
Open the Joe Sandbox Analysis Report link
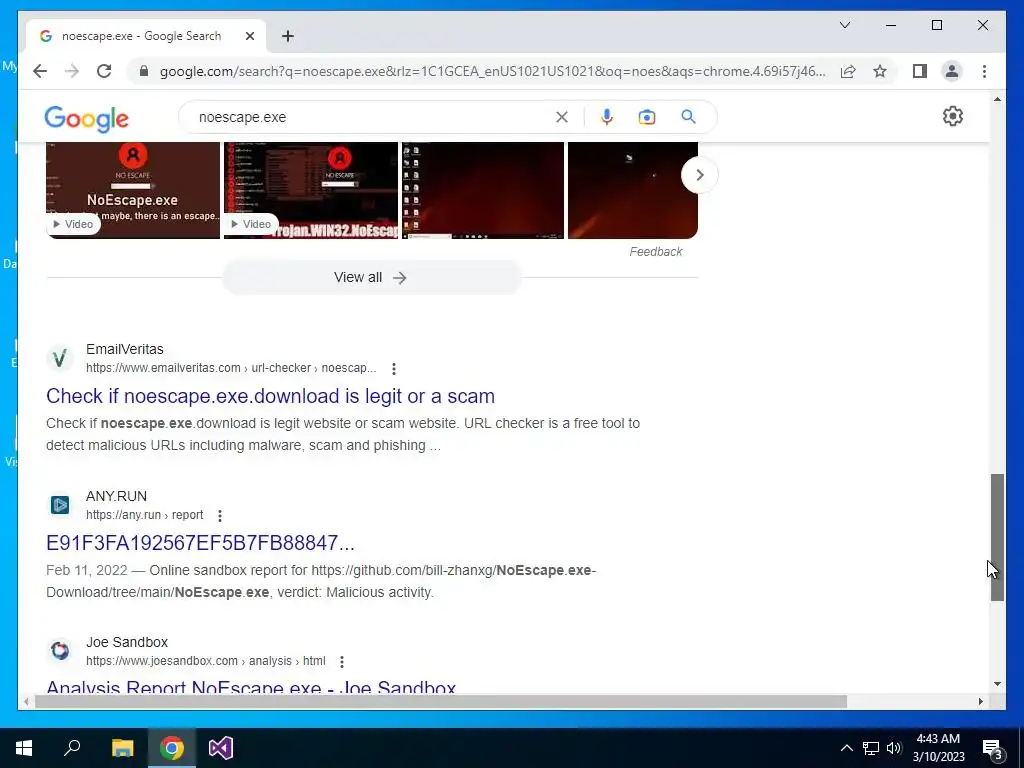[251, 686]
